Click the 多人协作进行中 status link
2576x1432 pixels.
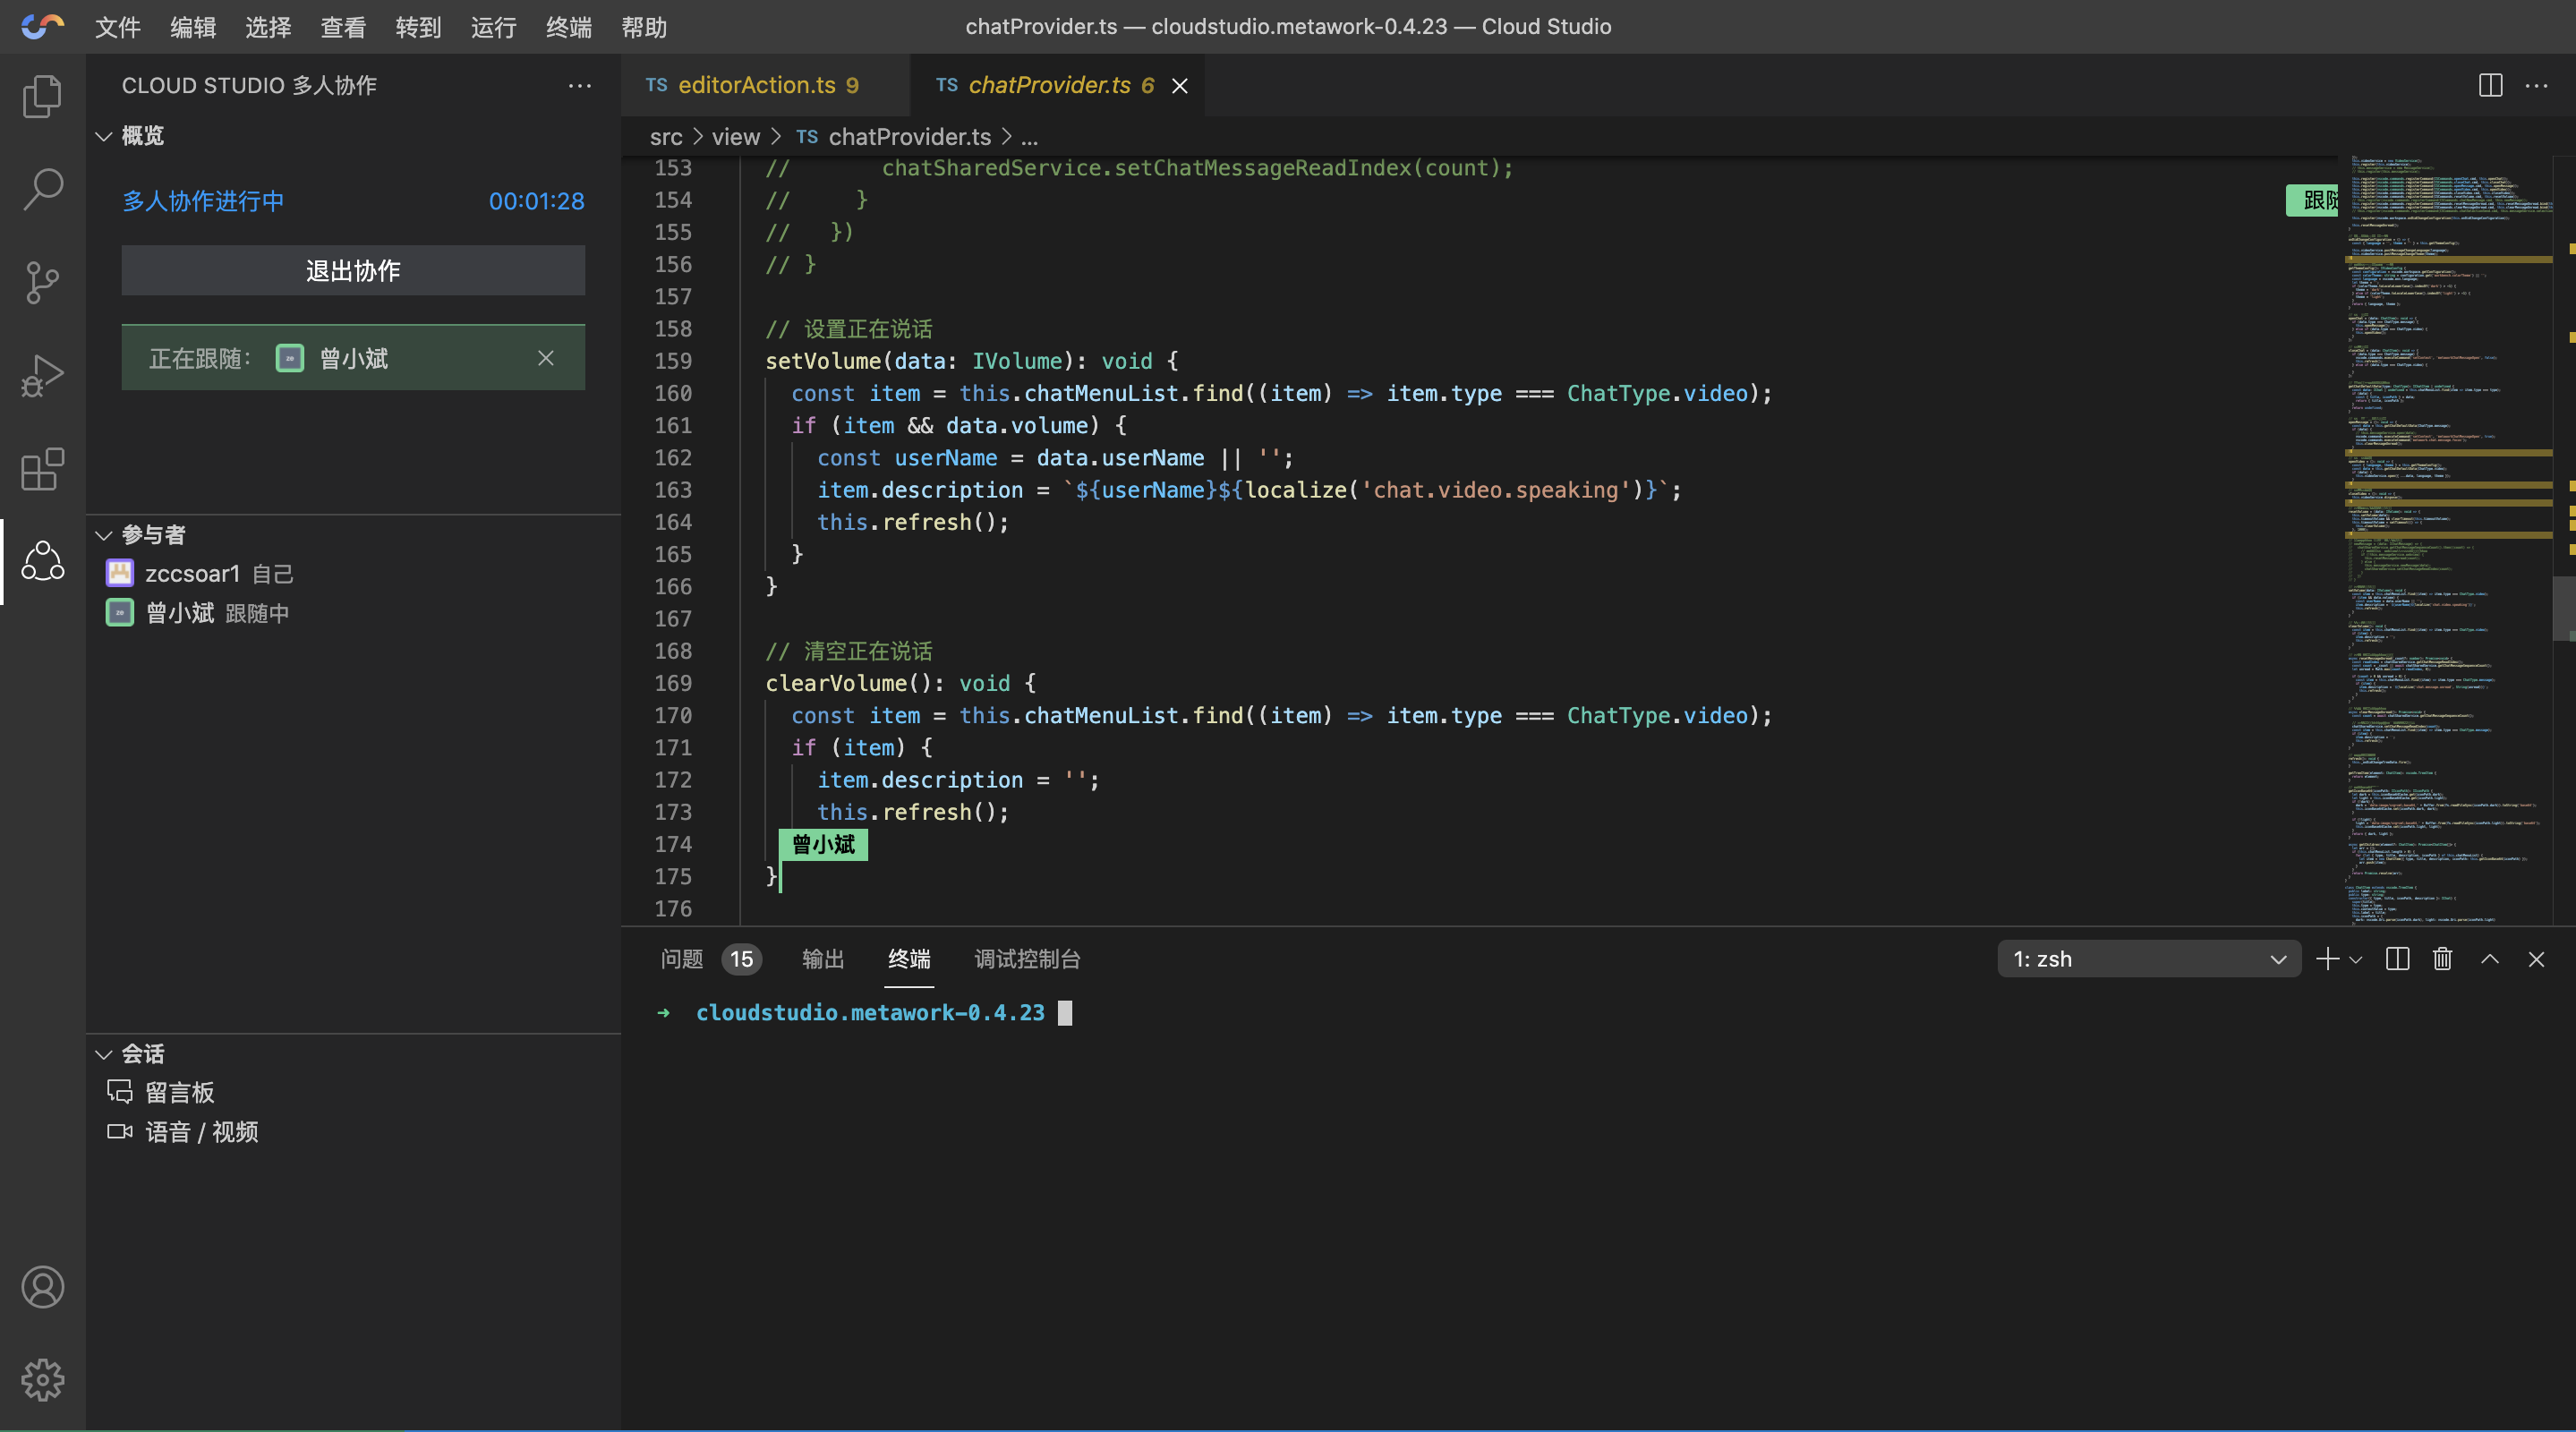[203, 201]
